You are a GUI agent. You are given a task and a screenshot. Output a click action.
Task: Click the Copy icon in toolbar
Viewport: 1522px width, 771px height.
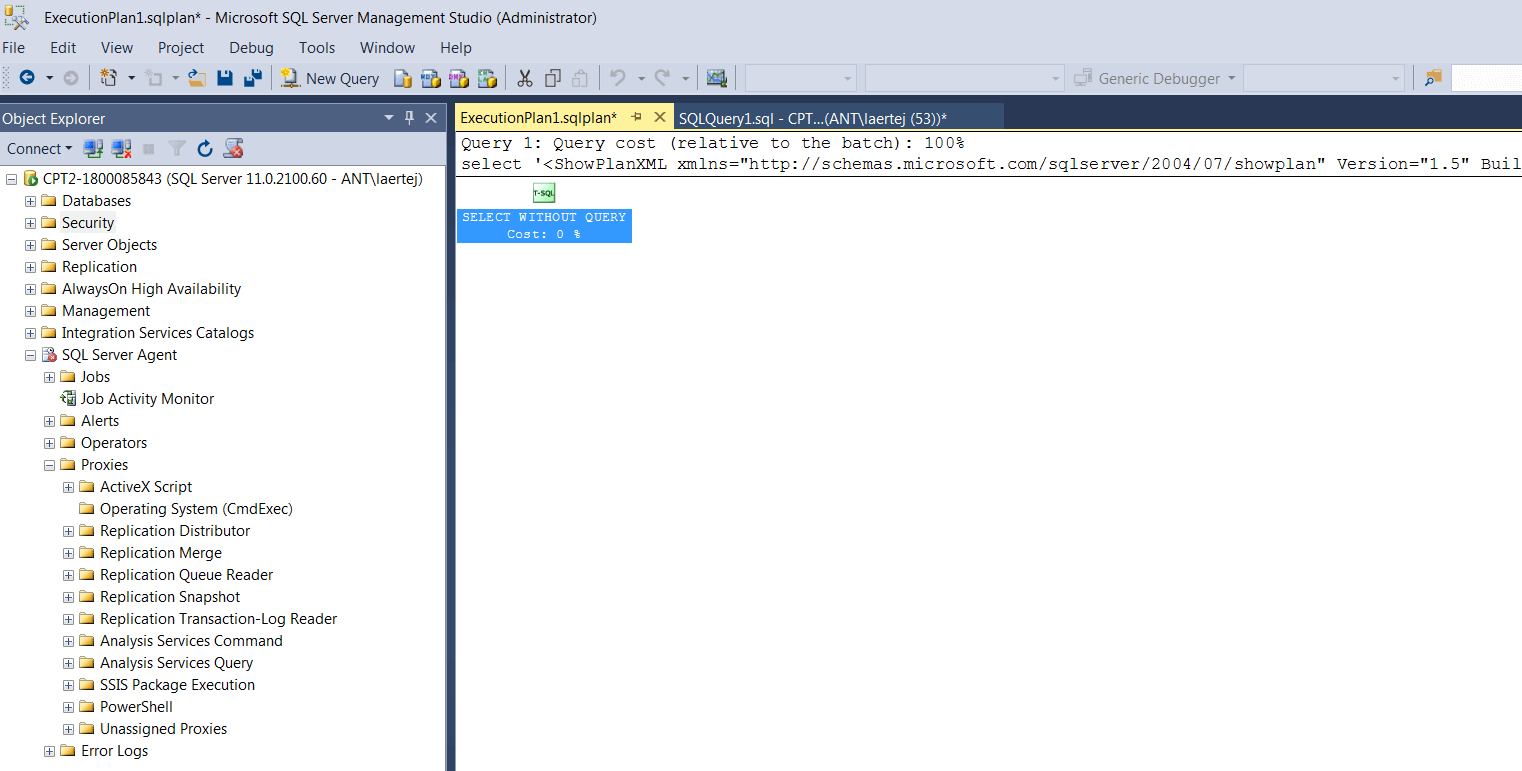tap(553, 78)
